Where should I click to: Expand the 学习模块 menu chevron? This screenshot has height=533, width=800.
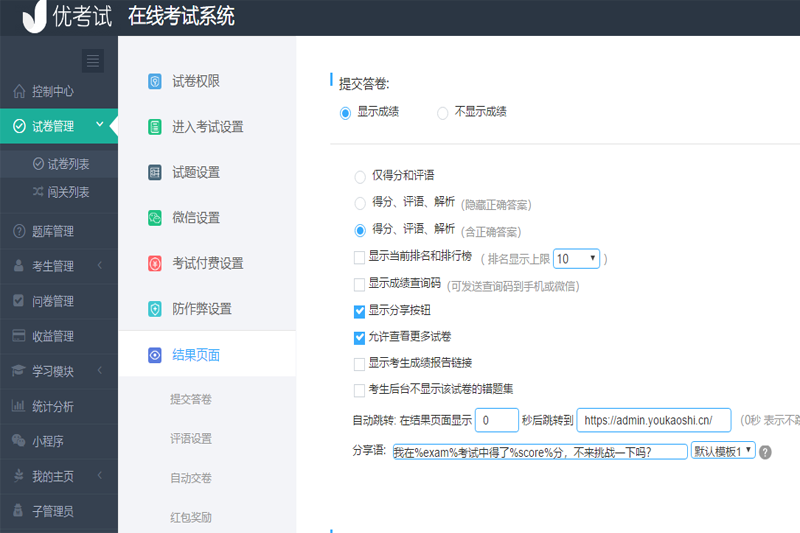[x=99, y=370]
